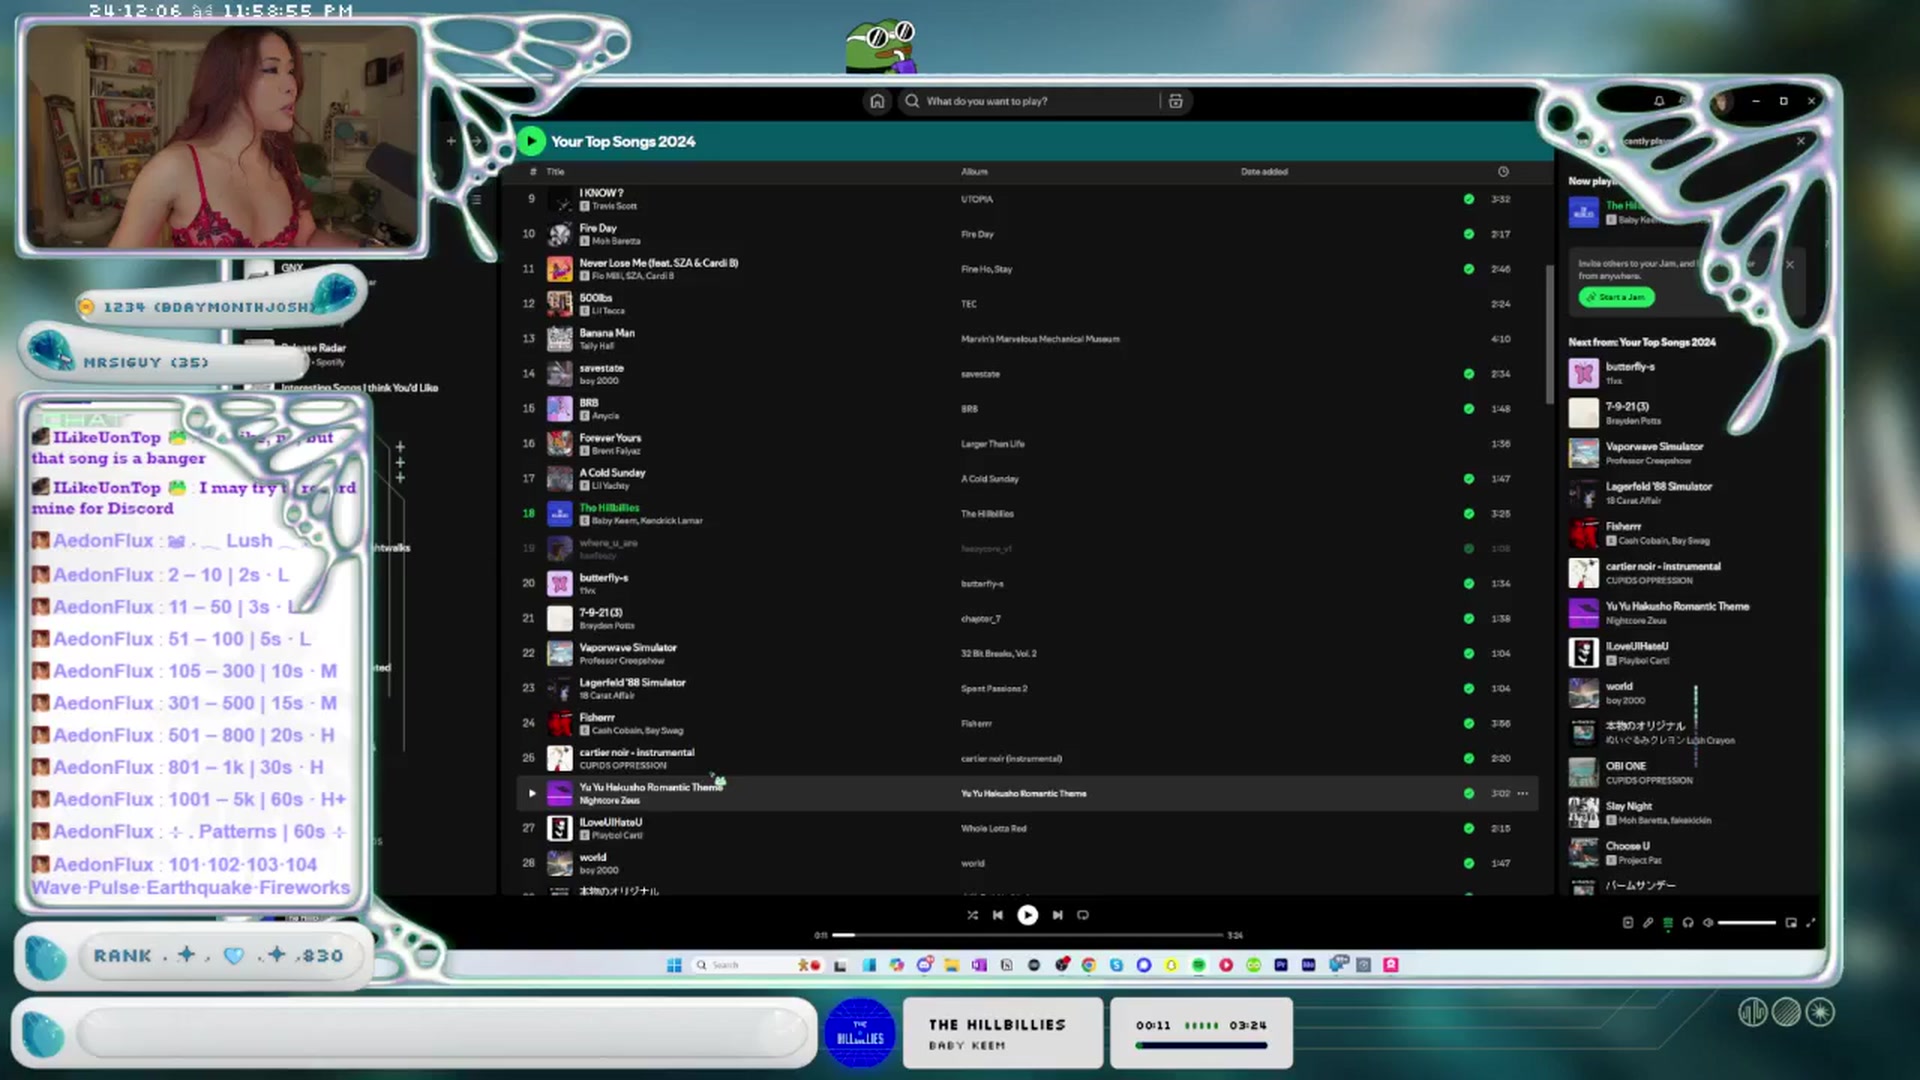Open the Now Playing view icon
This screenshot has height=1080, width=1920.
pos(1628,923)
